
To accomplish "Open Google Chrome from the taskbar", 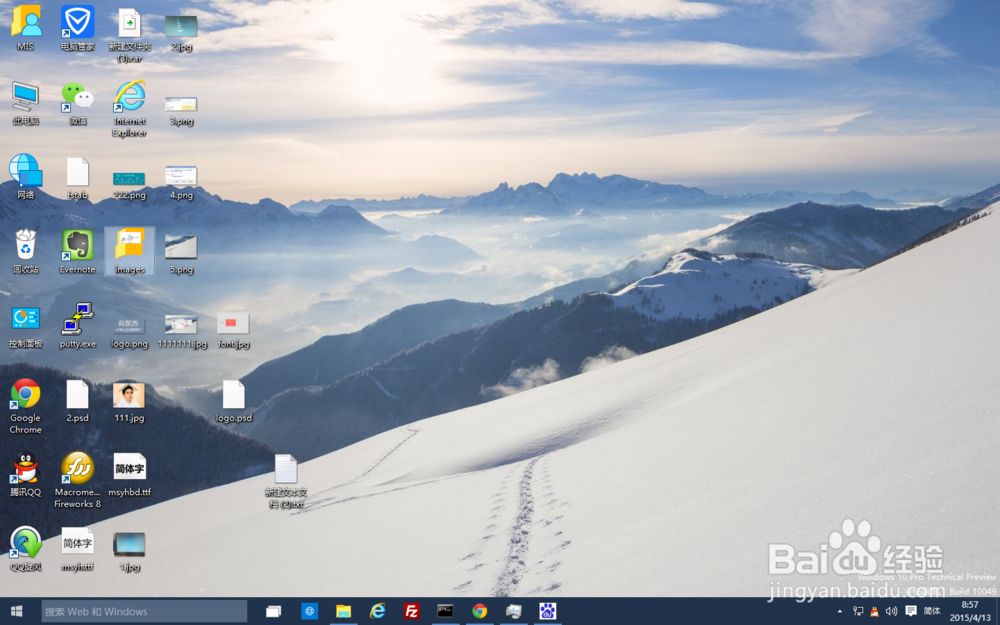I will click(480, 611).
